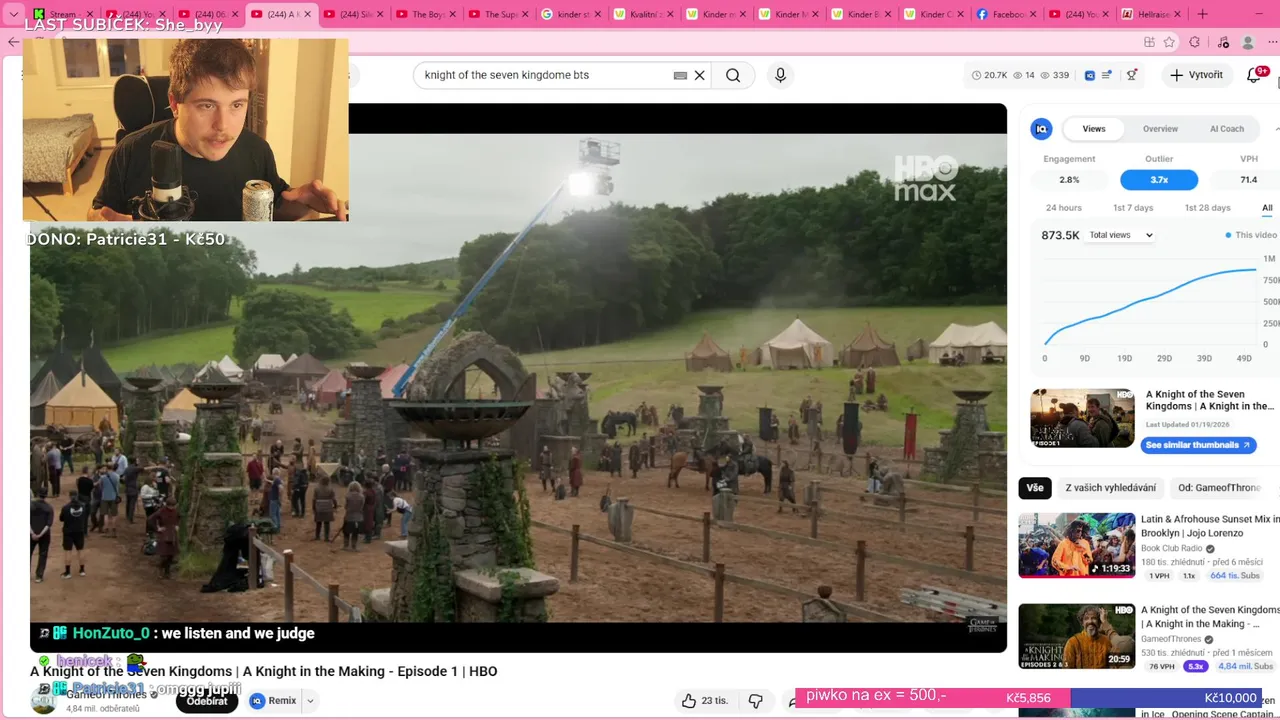Click the Outlier 3.7x pill
The height and width of the screenshot is (720, 1280).
[1159, 180]
